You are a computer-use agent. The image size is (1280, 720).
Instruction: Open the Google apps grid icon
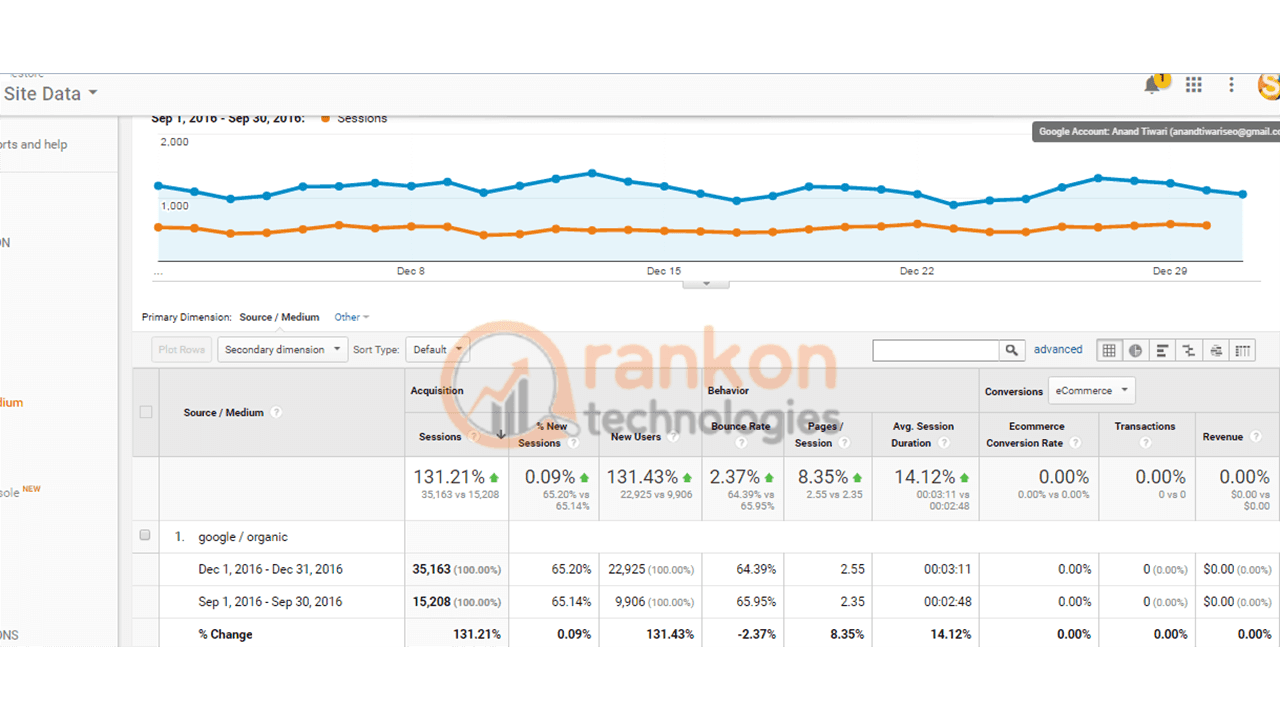[x=1193, y=85]
